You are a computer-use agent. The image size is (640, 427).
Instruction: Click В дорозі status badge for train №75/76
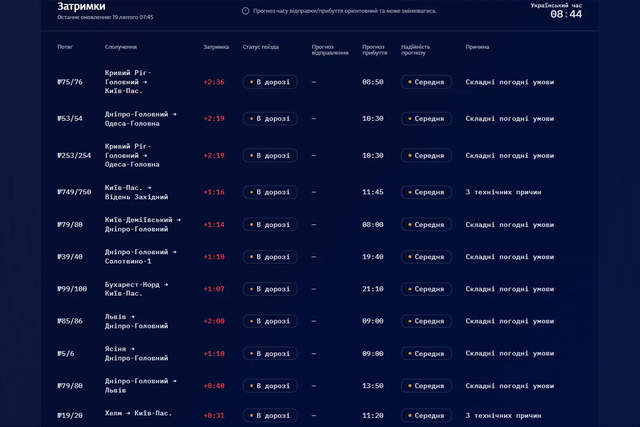pos(270,82)
